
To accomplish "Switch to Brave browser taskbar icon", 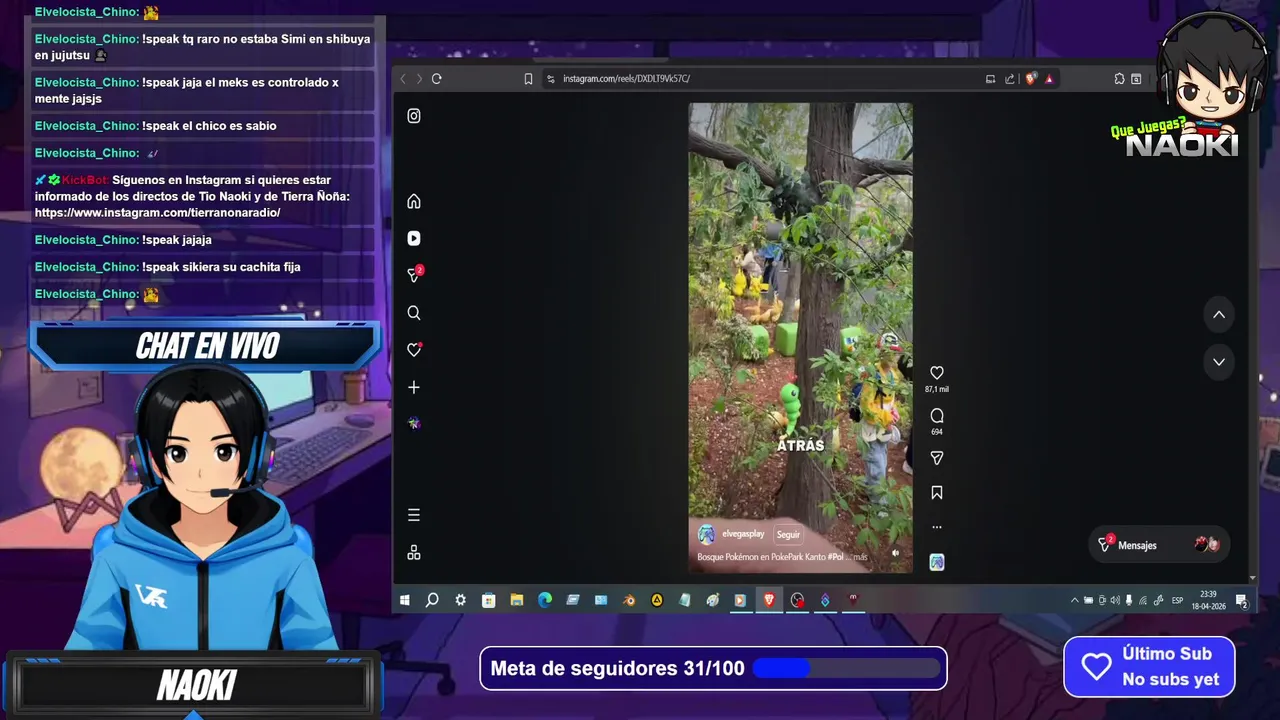I will pos(769,600).
